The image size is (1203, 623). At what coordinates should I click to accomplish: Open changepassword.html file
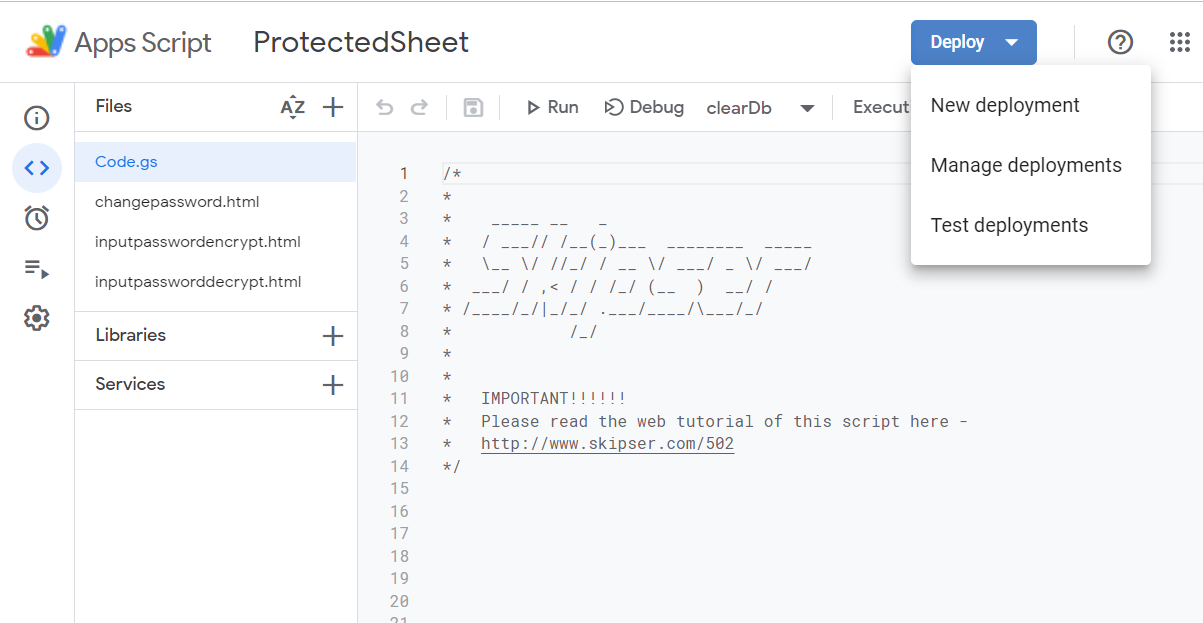[177, 202]
